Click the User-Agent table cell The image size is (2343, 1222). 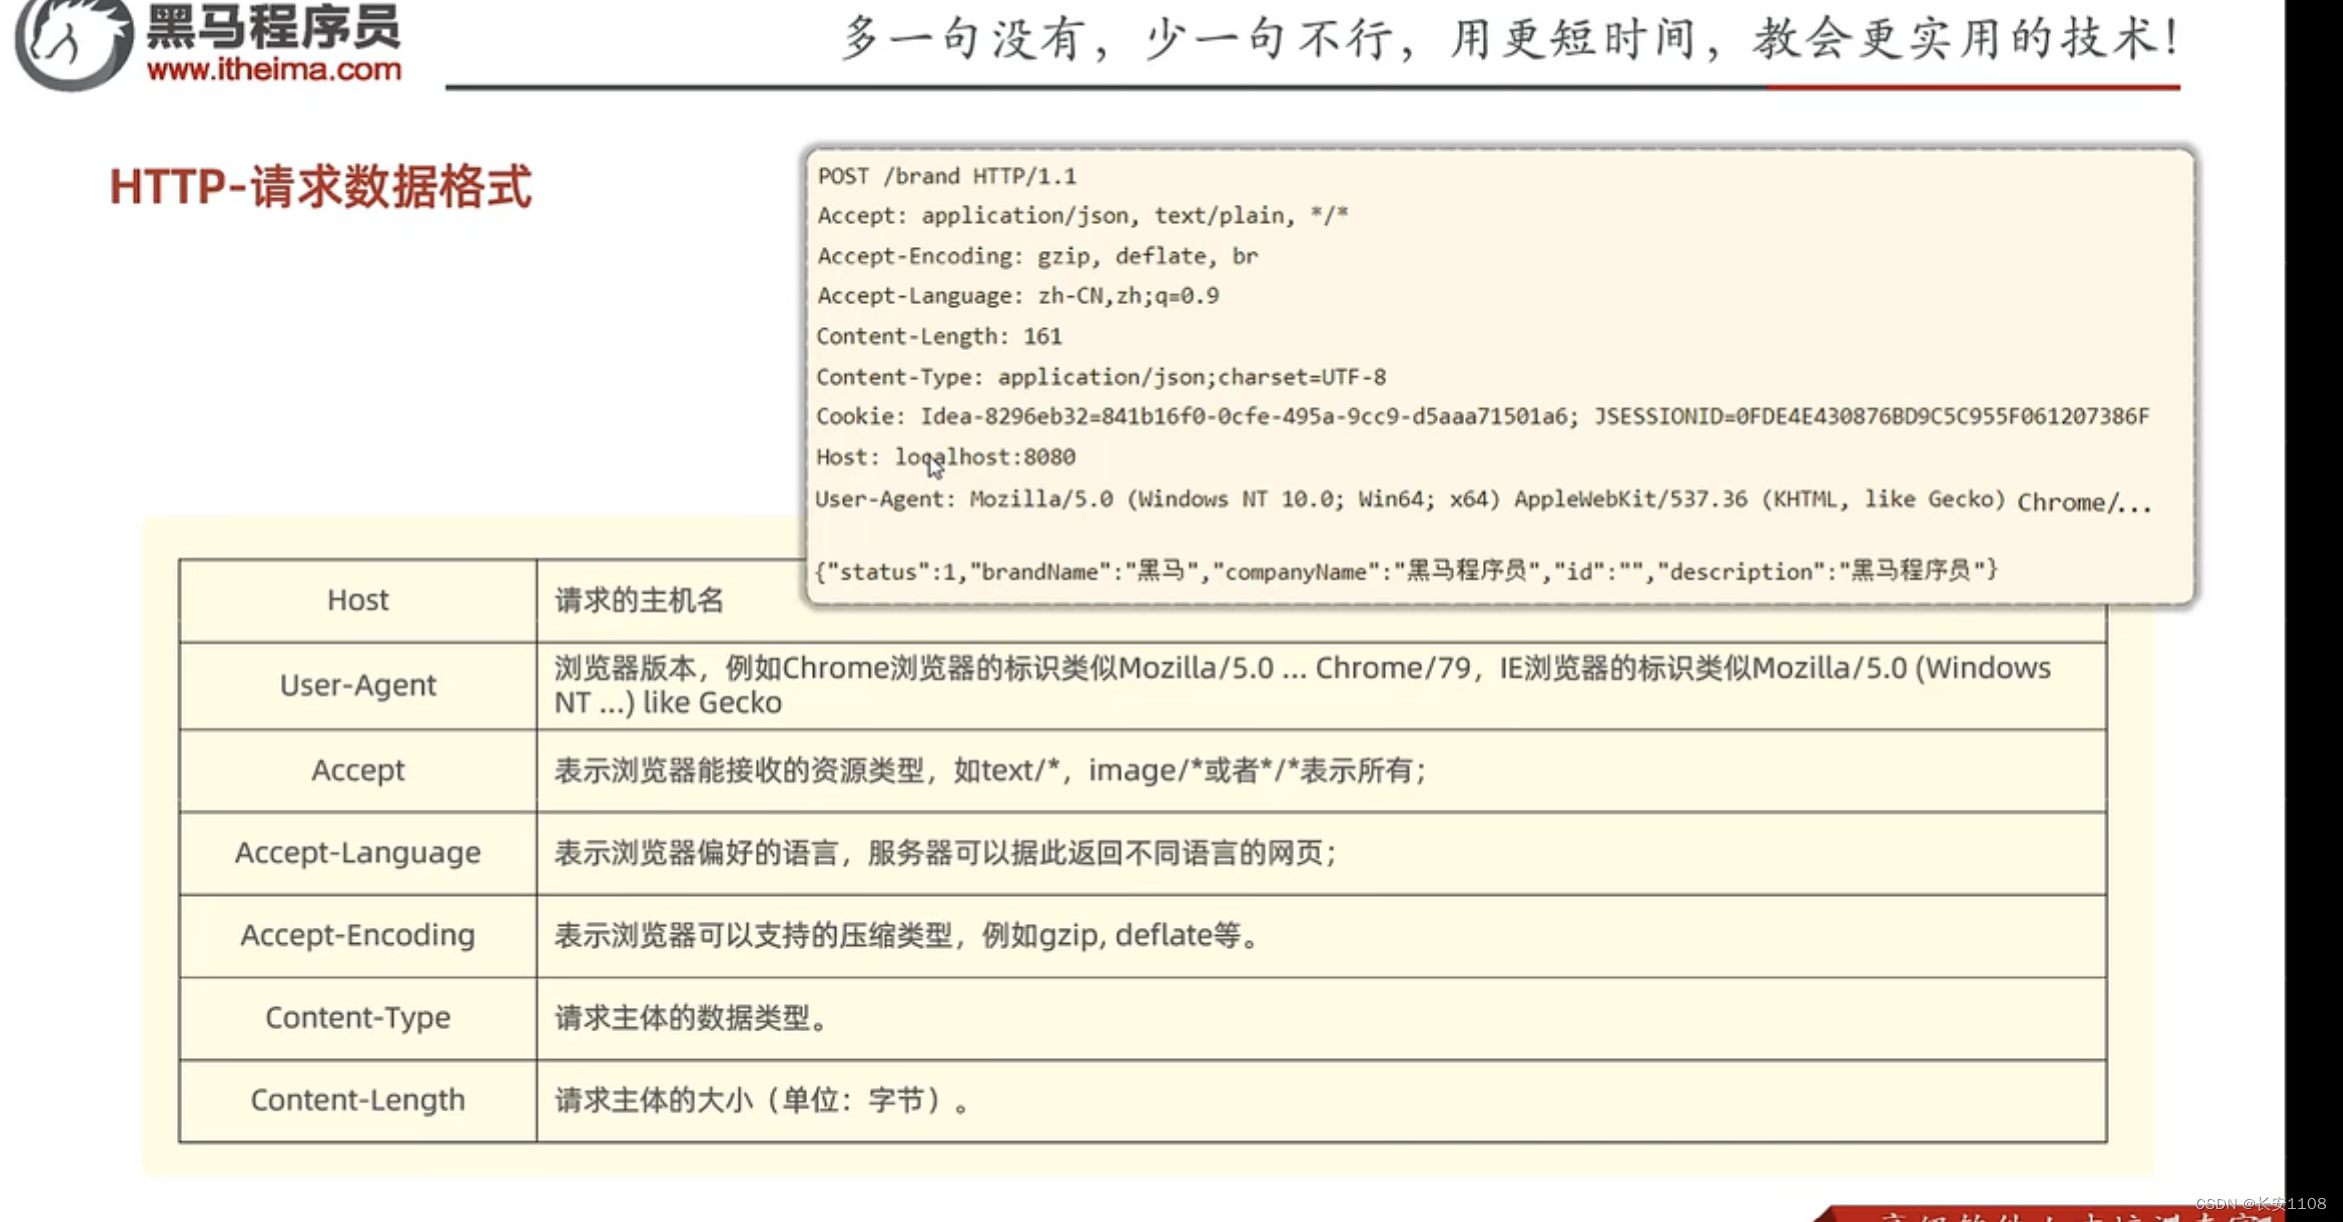click(358, 685)
